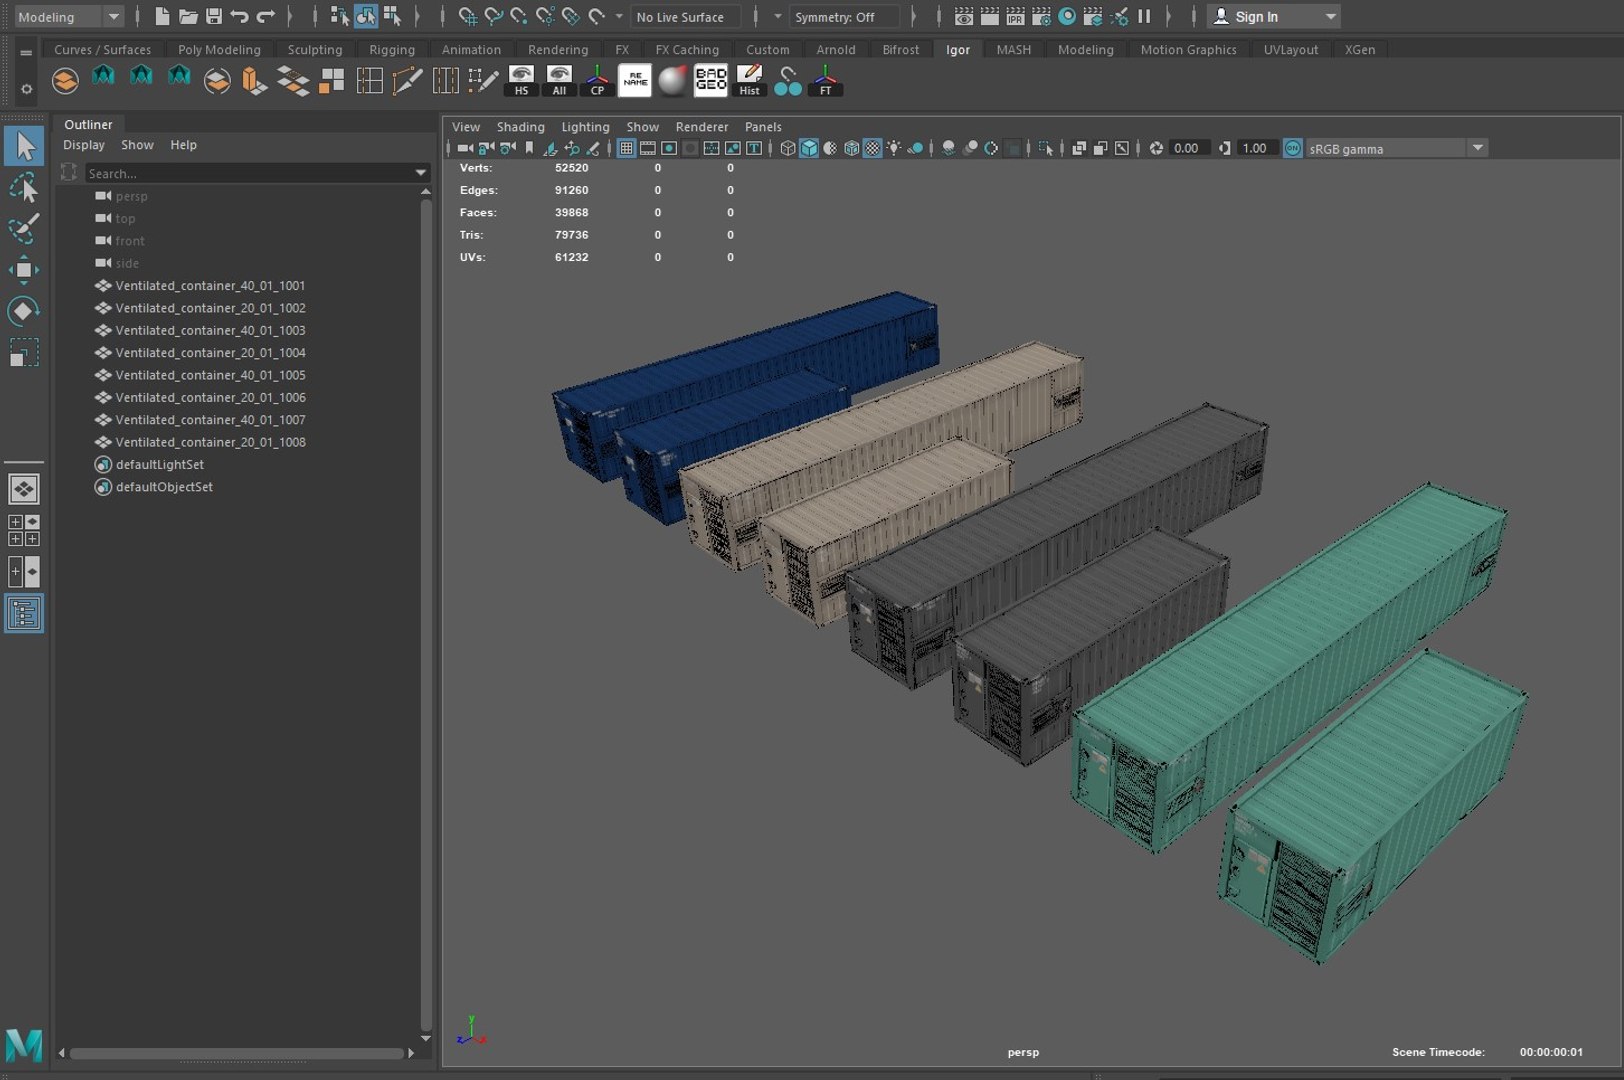The image size is (1624, 1080).
Task: Select Ventilated_container_40_01_1001 in Outliner
Action: pos(210,285)
